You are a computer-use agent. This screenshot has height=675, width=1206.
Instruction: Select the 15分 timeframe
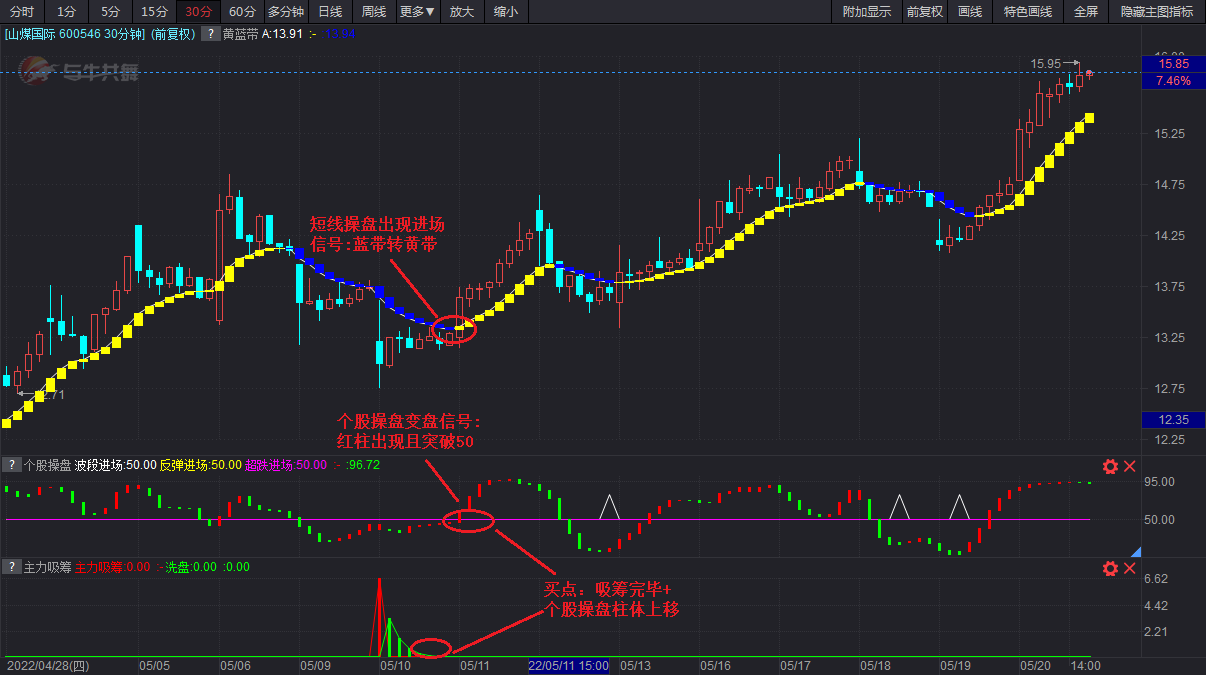154,12
